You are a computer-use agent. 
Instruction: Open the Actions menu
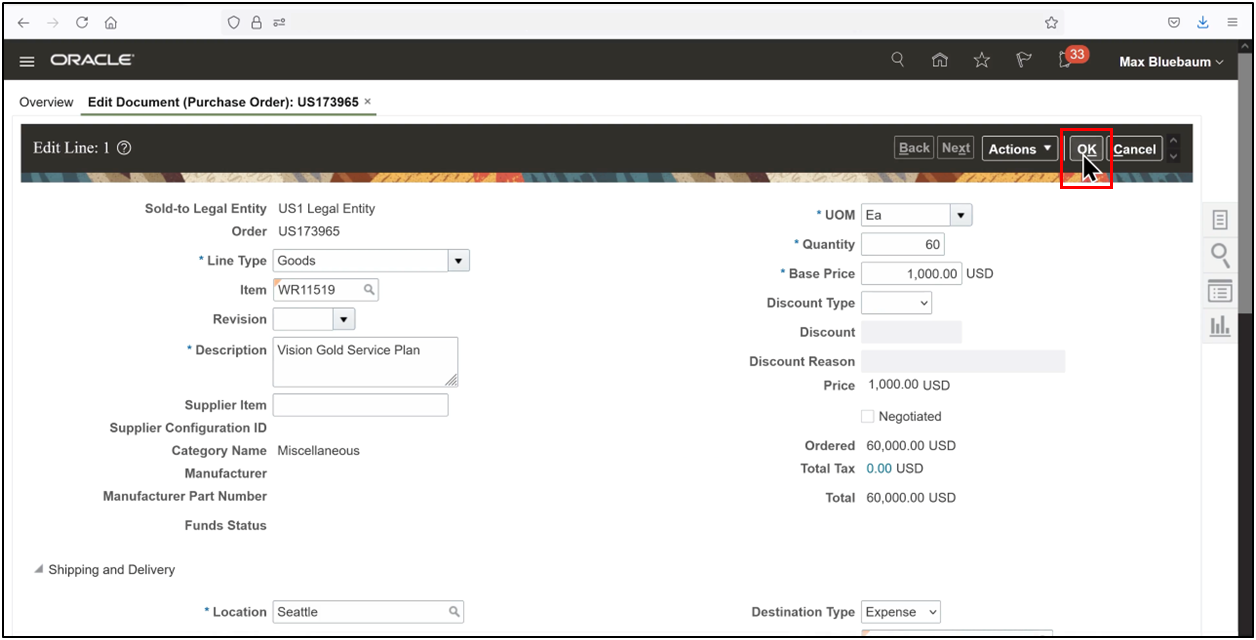(1018, 147)
